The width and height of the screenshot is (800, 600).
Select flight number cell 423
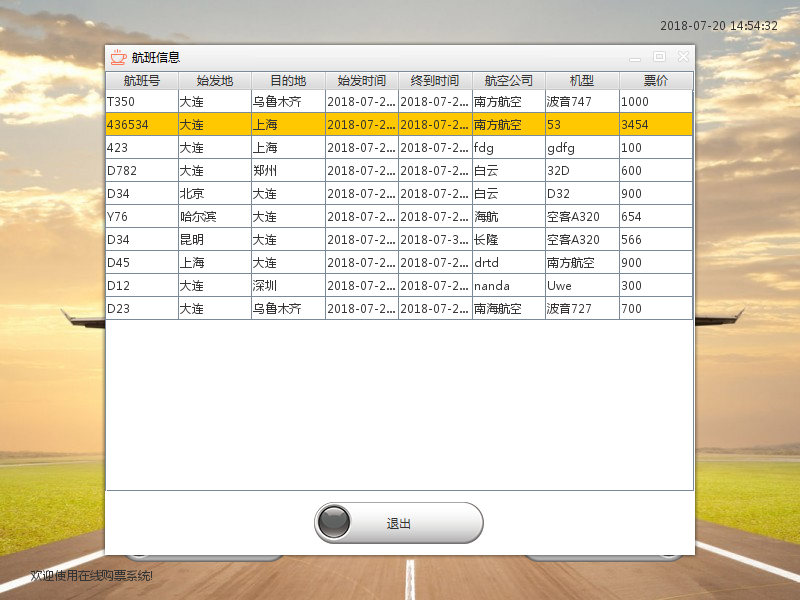[x=142, y=147]
